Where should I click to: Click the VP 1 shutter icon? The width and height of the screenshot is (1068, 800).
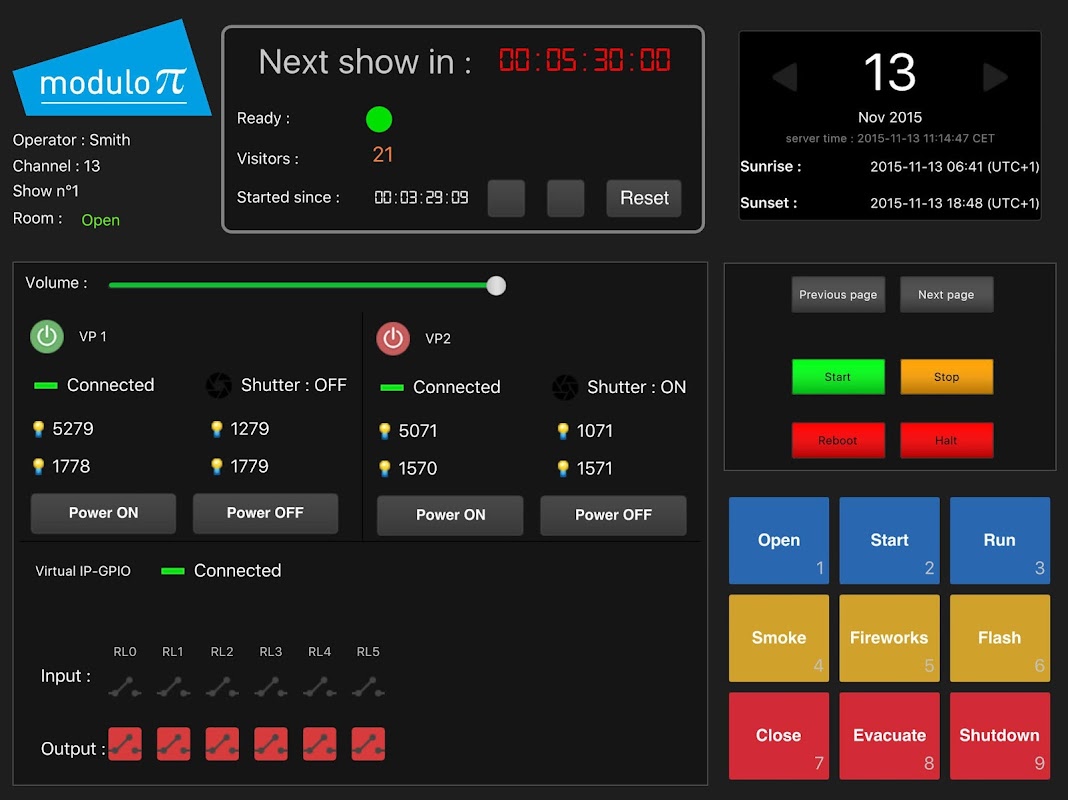(219, 385)
